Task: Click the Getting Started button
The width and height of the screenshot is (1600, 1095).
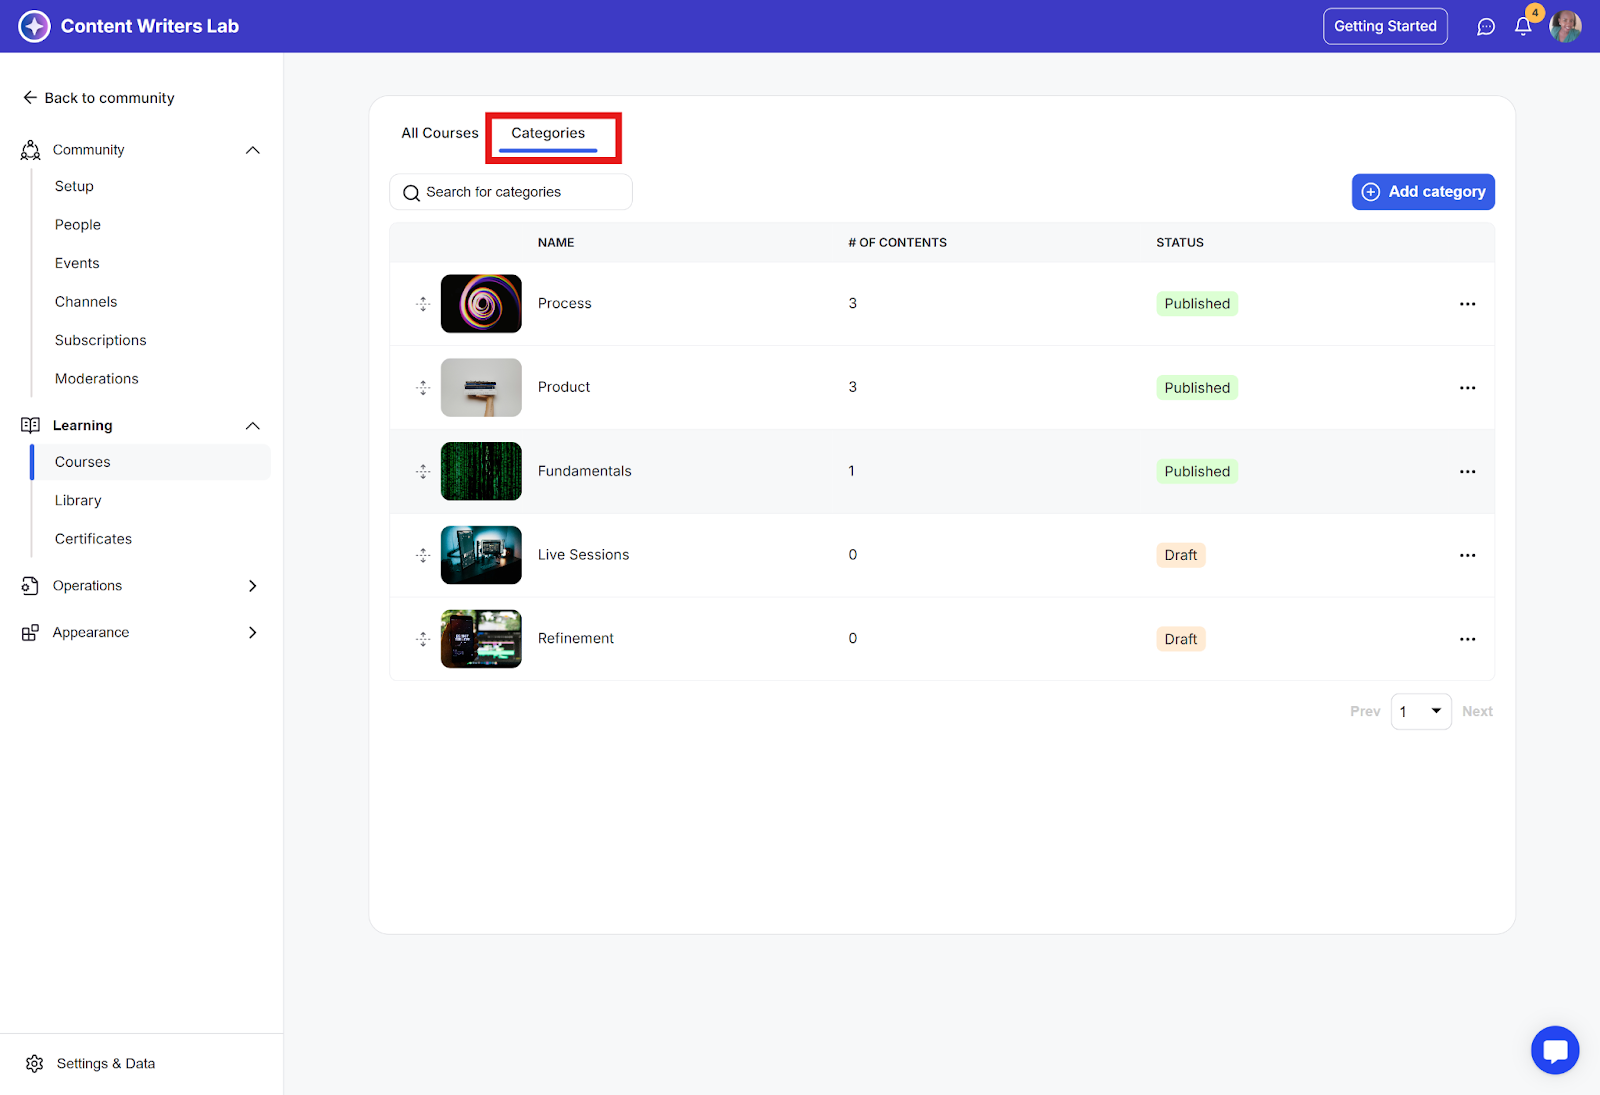Action: coord(1385,26)
